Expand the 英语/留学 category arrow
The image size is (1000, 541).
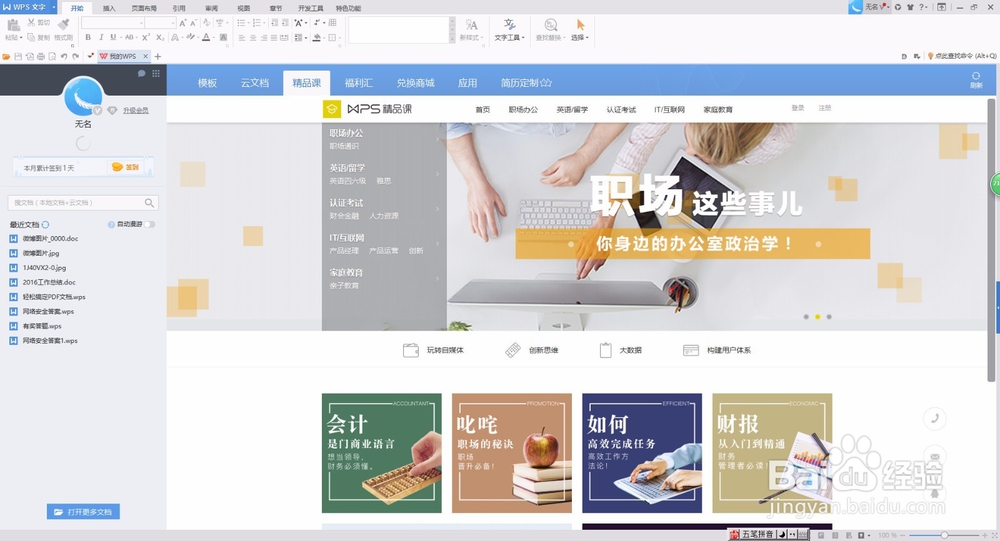click(438, 174)
